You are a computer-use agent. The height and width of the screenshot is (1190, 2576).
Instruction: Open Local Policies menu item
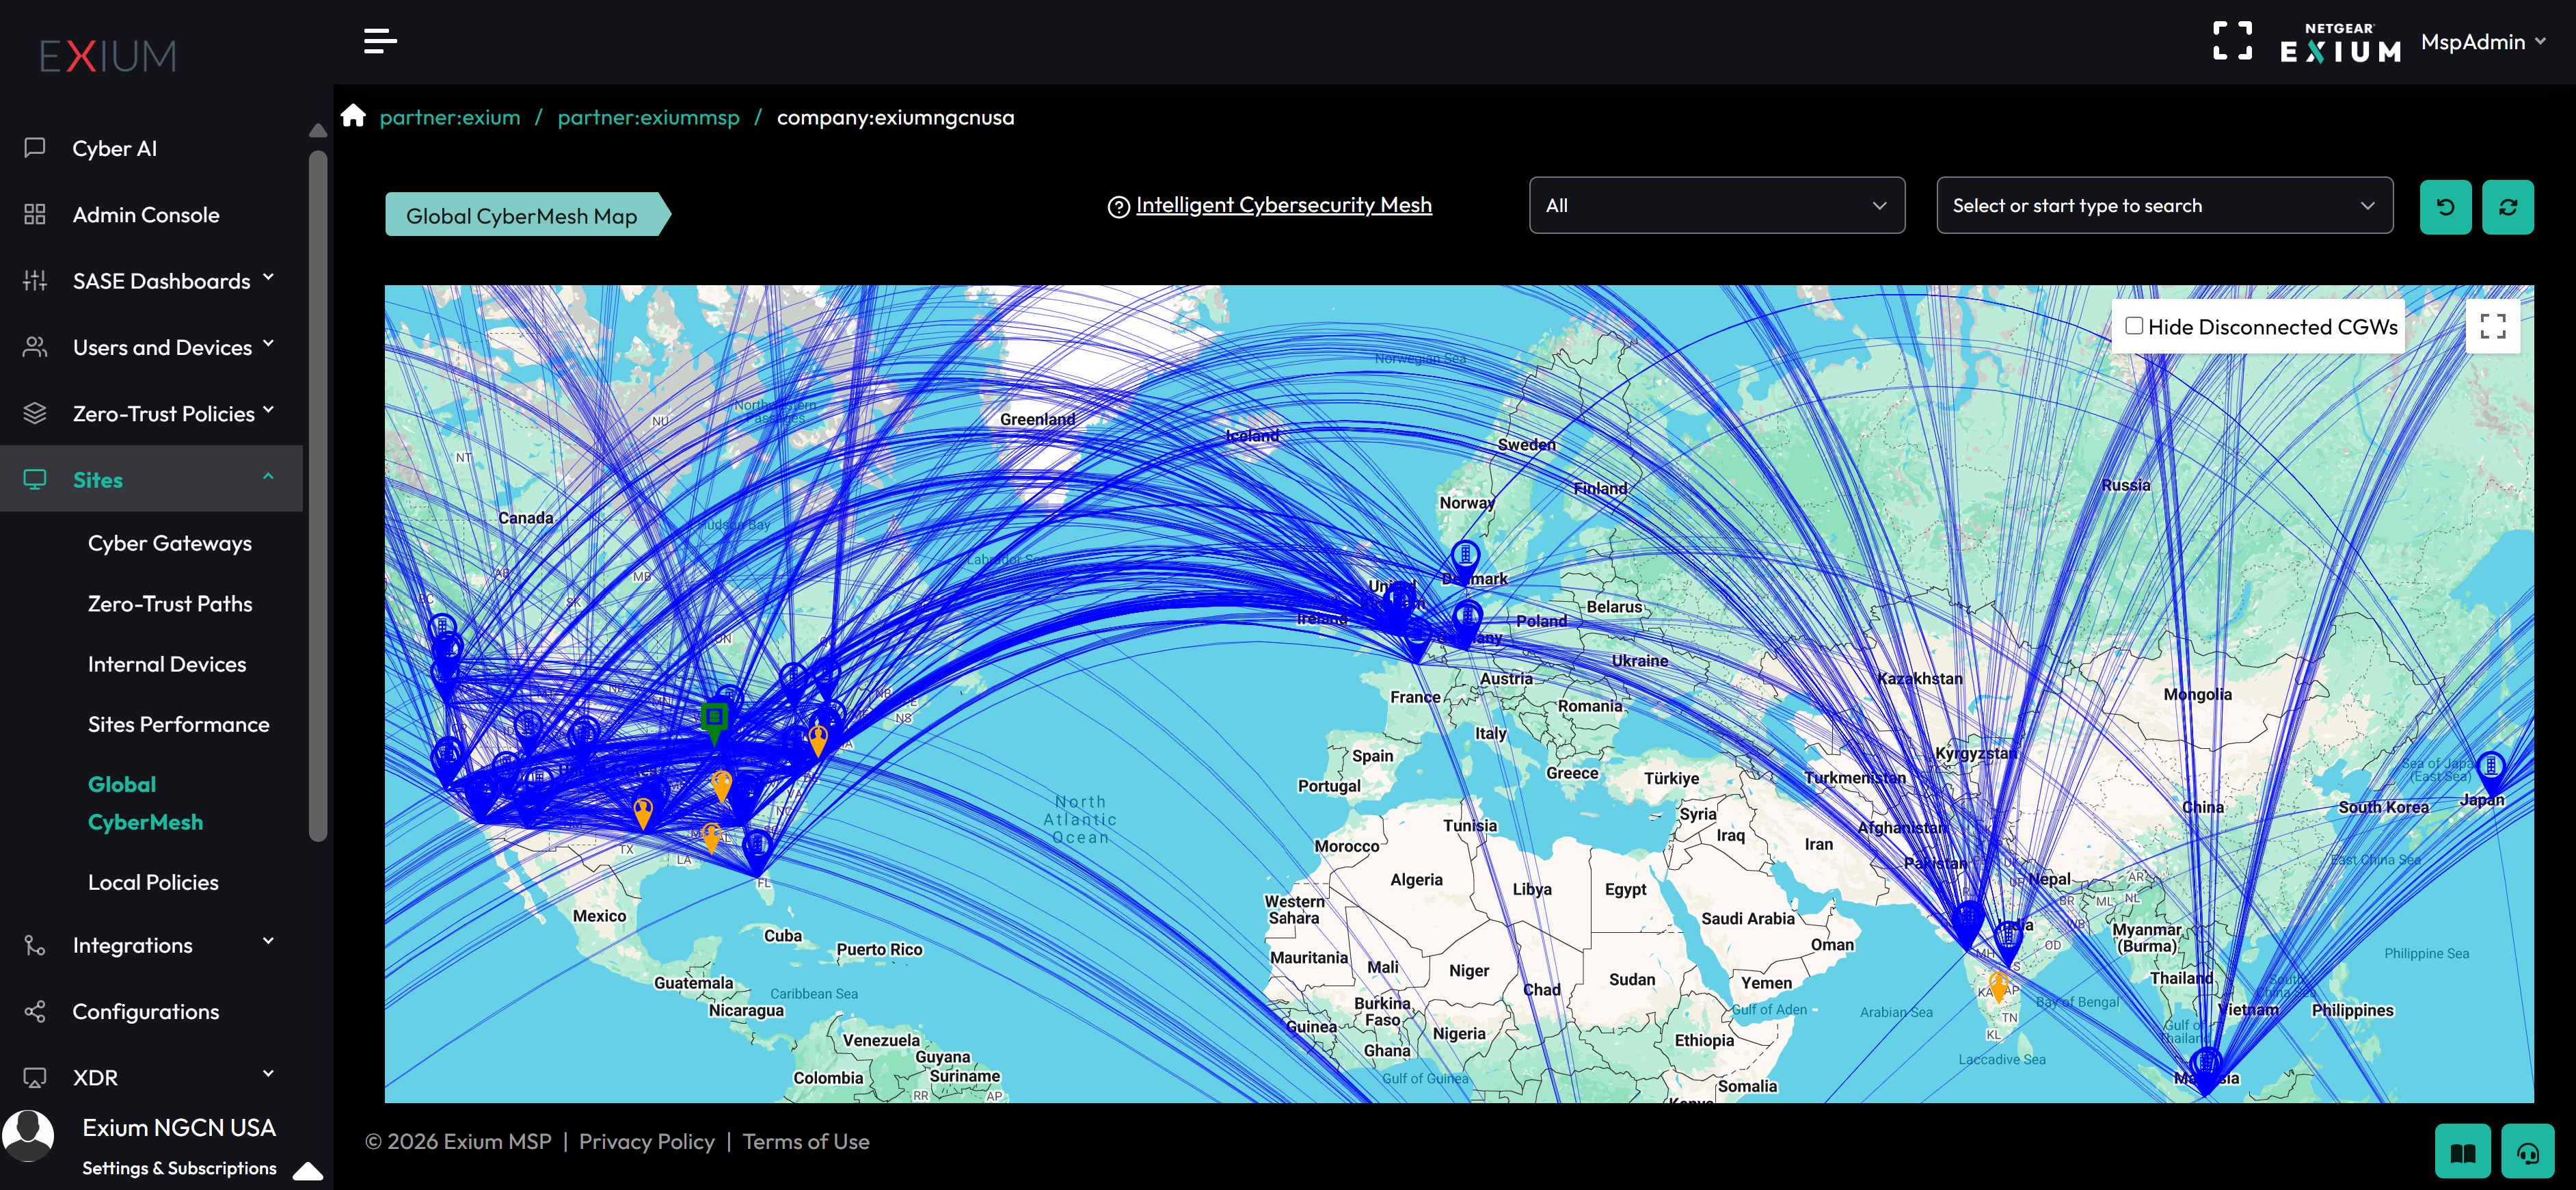153,882
